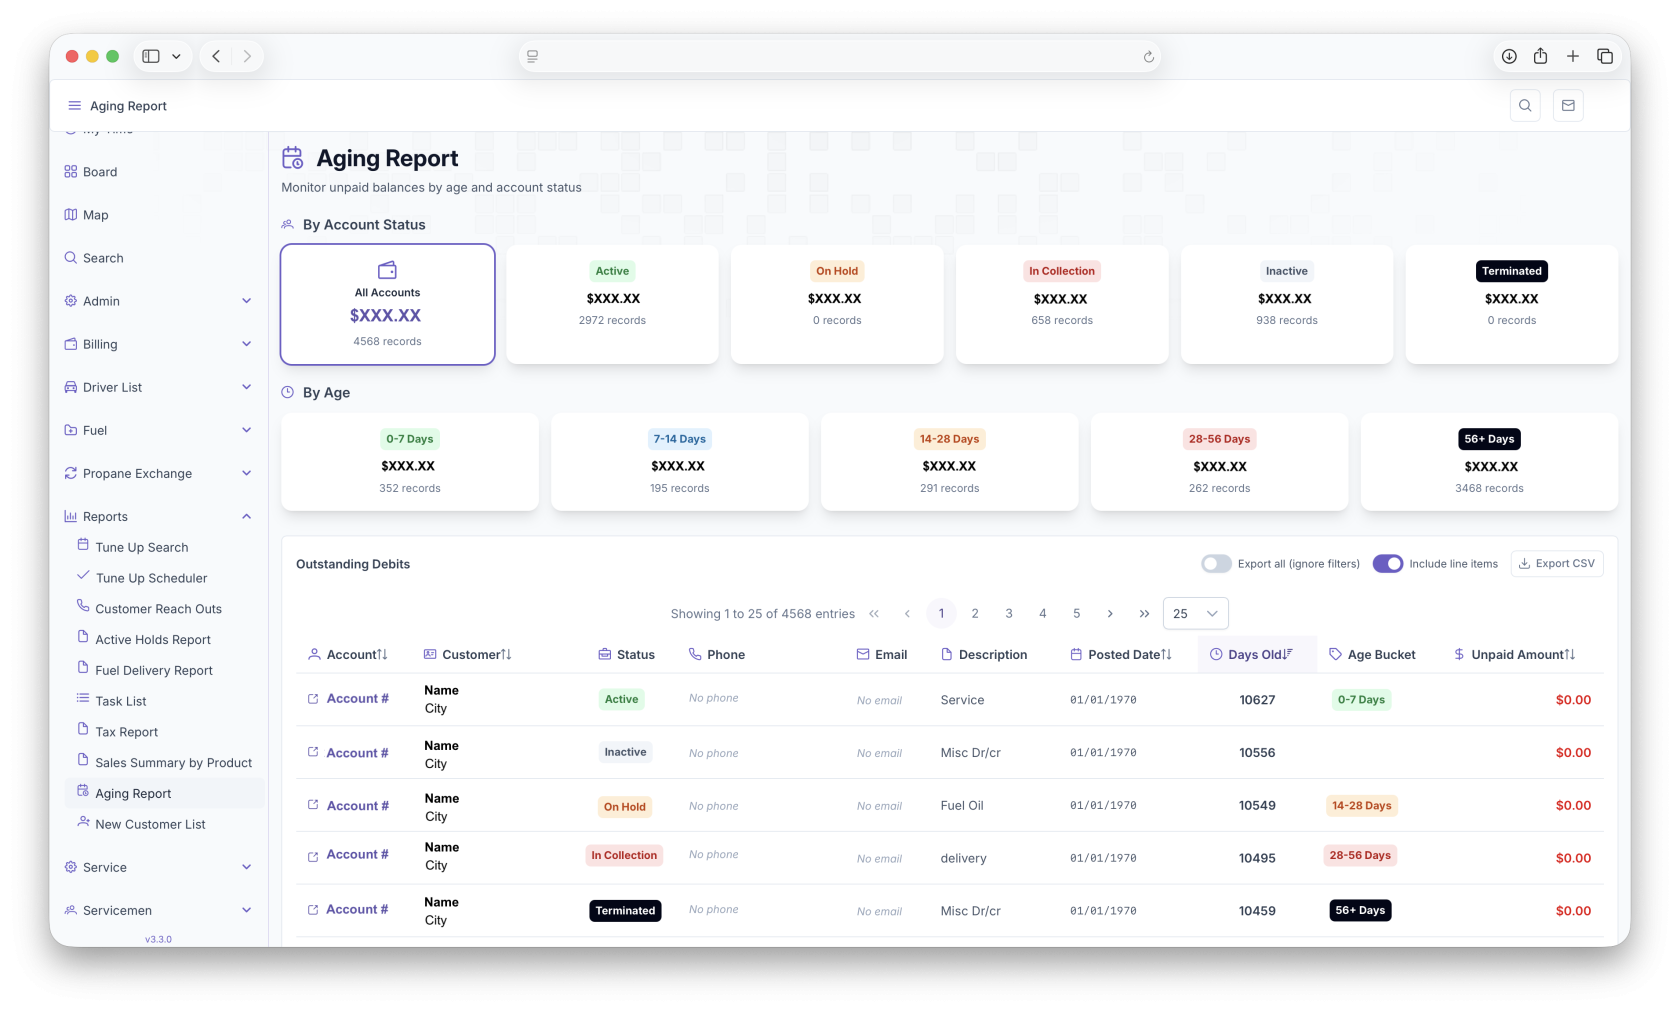Select Board in the sidebar navigation
Screen dimensions: 1680x1012
point(100,172)
